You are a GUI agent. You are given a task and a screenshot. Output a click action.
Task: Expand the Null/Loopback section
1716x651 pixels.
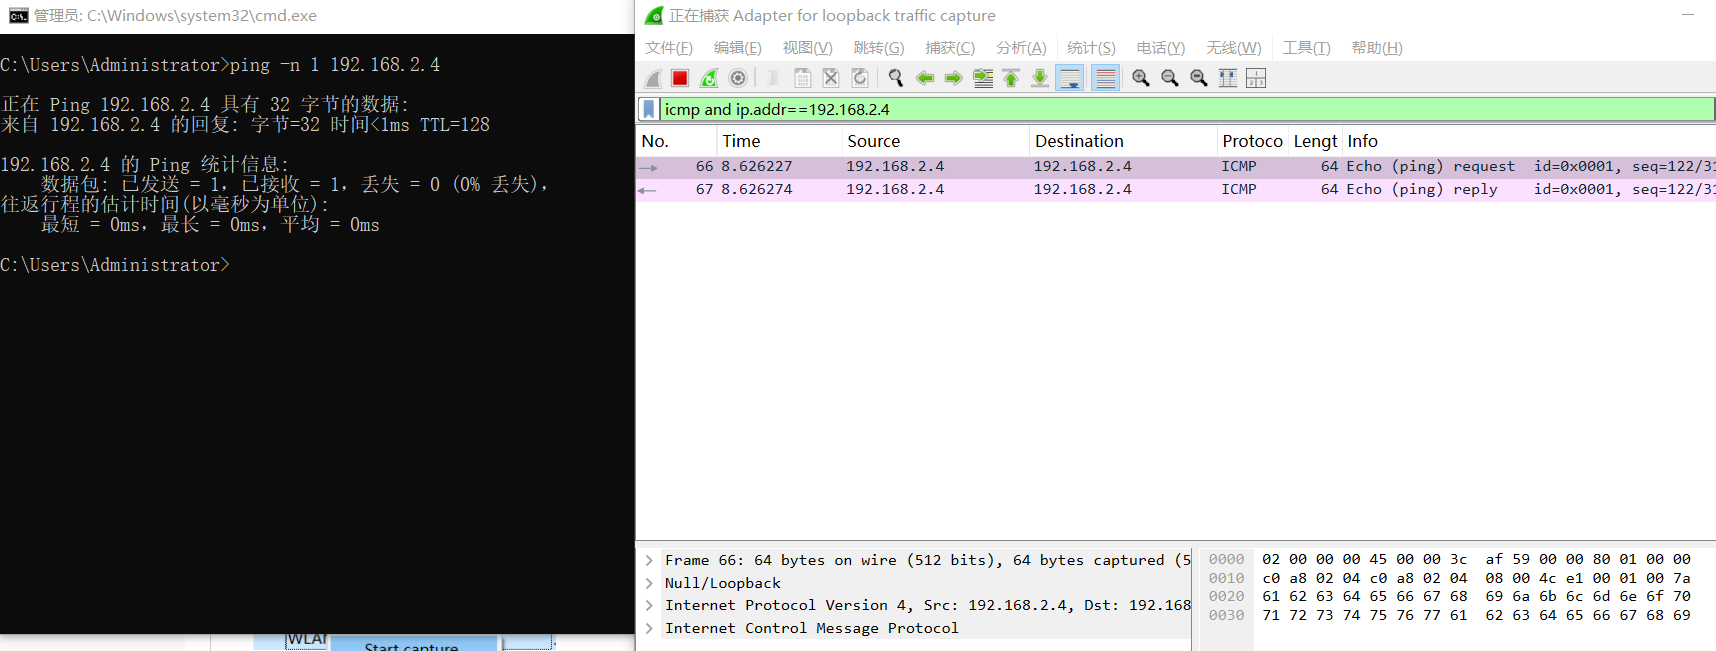(x=649, y=583)
